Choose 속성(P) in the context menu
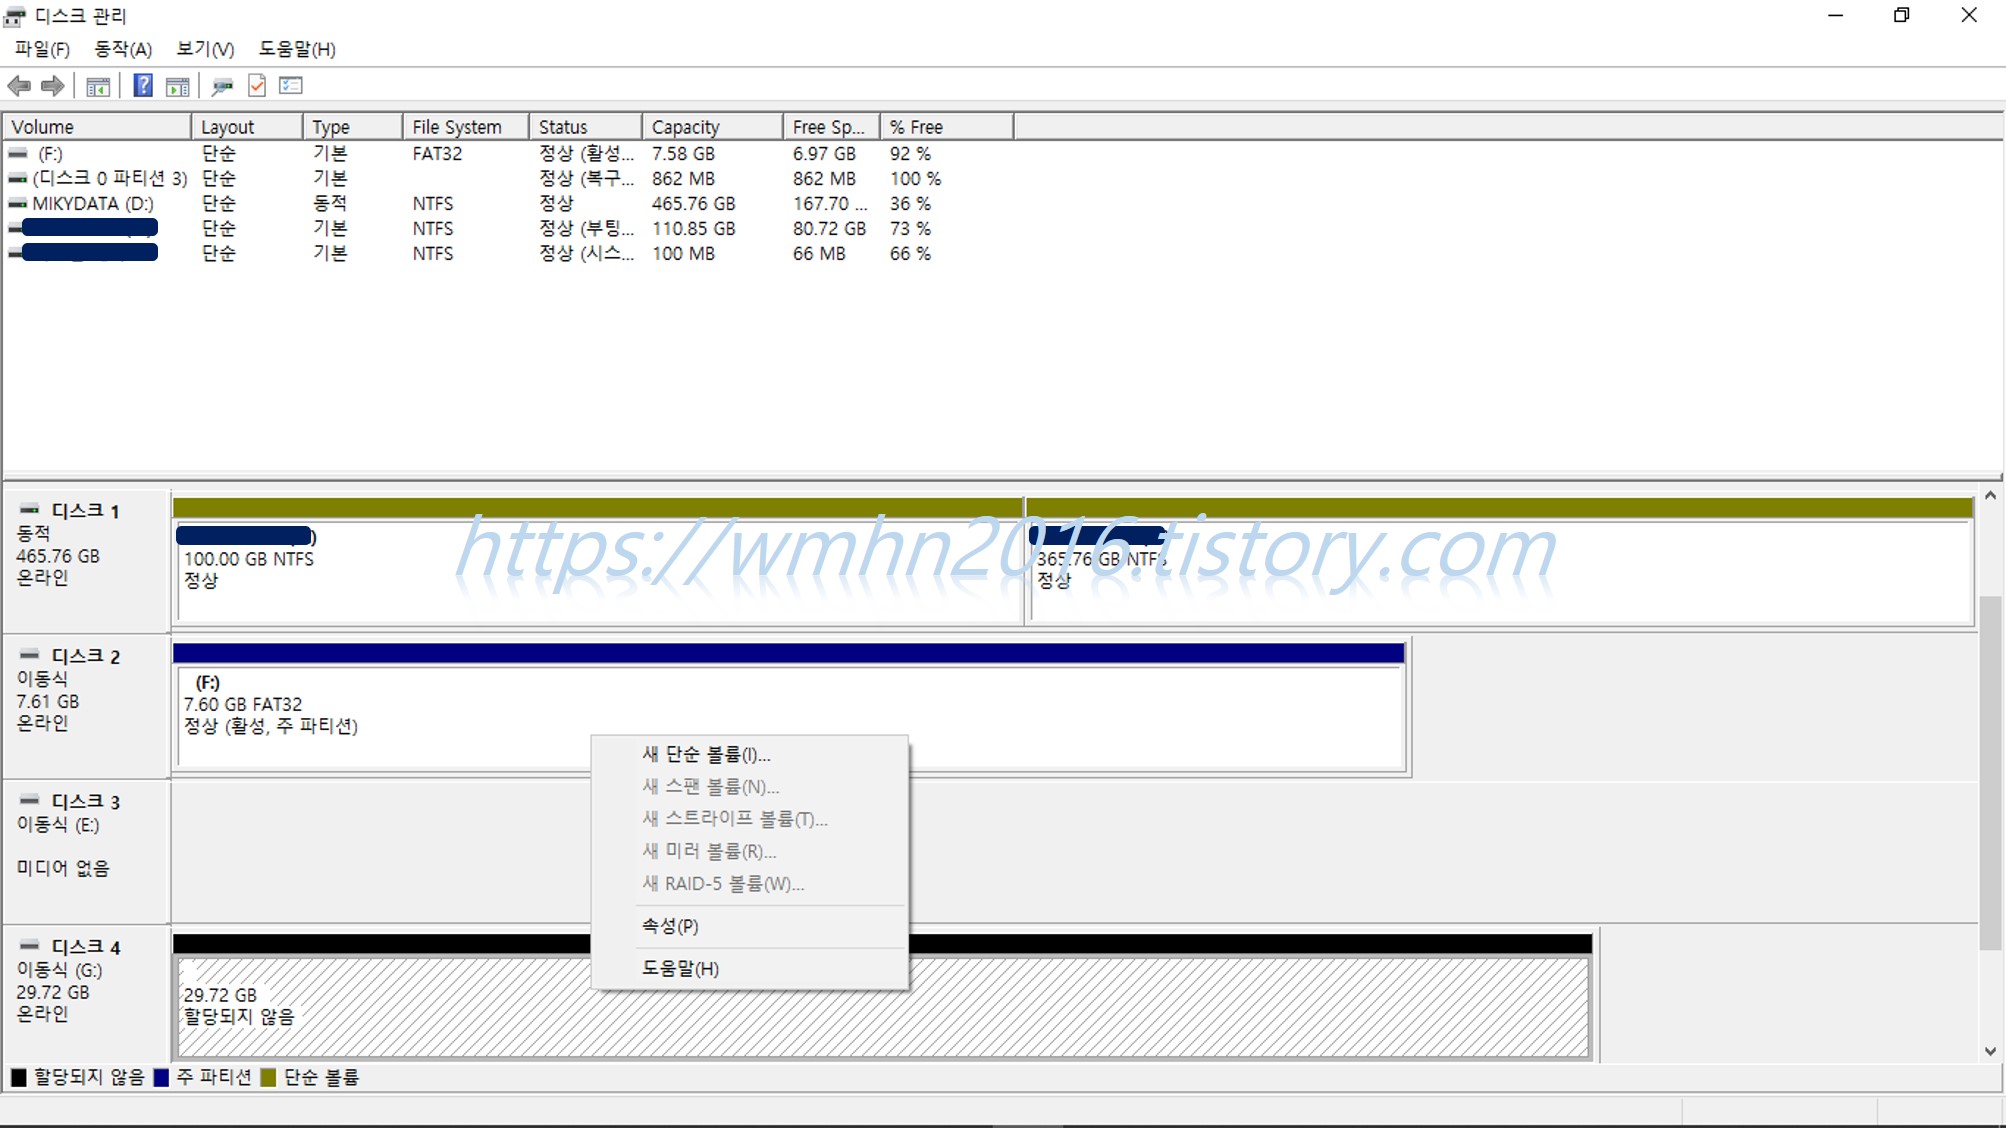The width and height of the screenshot is (2006, 1128). click(670, 926)
